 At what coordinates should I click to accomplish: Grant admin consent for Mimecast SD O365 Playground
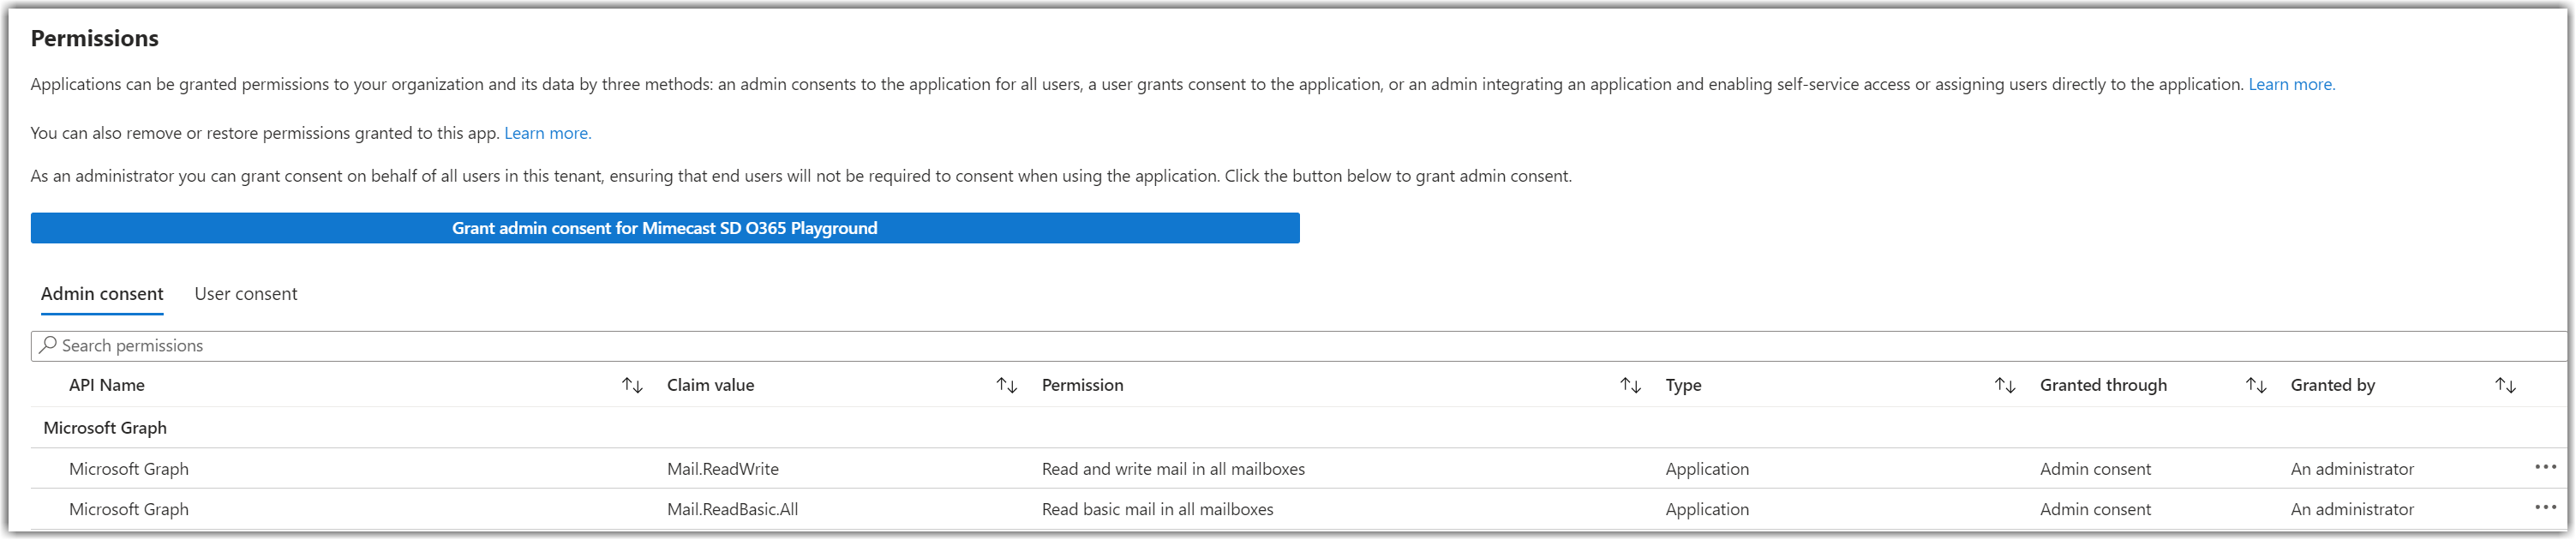pyautogui.click(x=665, y=228)
